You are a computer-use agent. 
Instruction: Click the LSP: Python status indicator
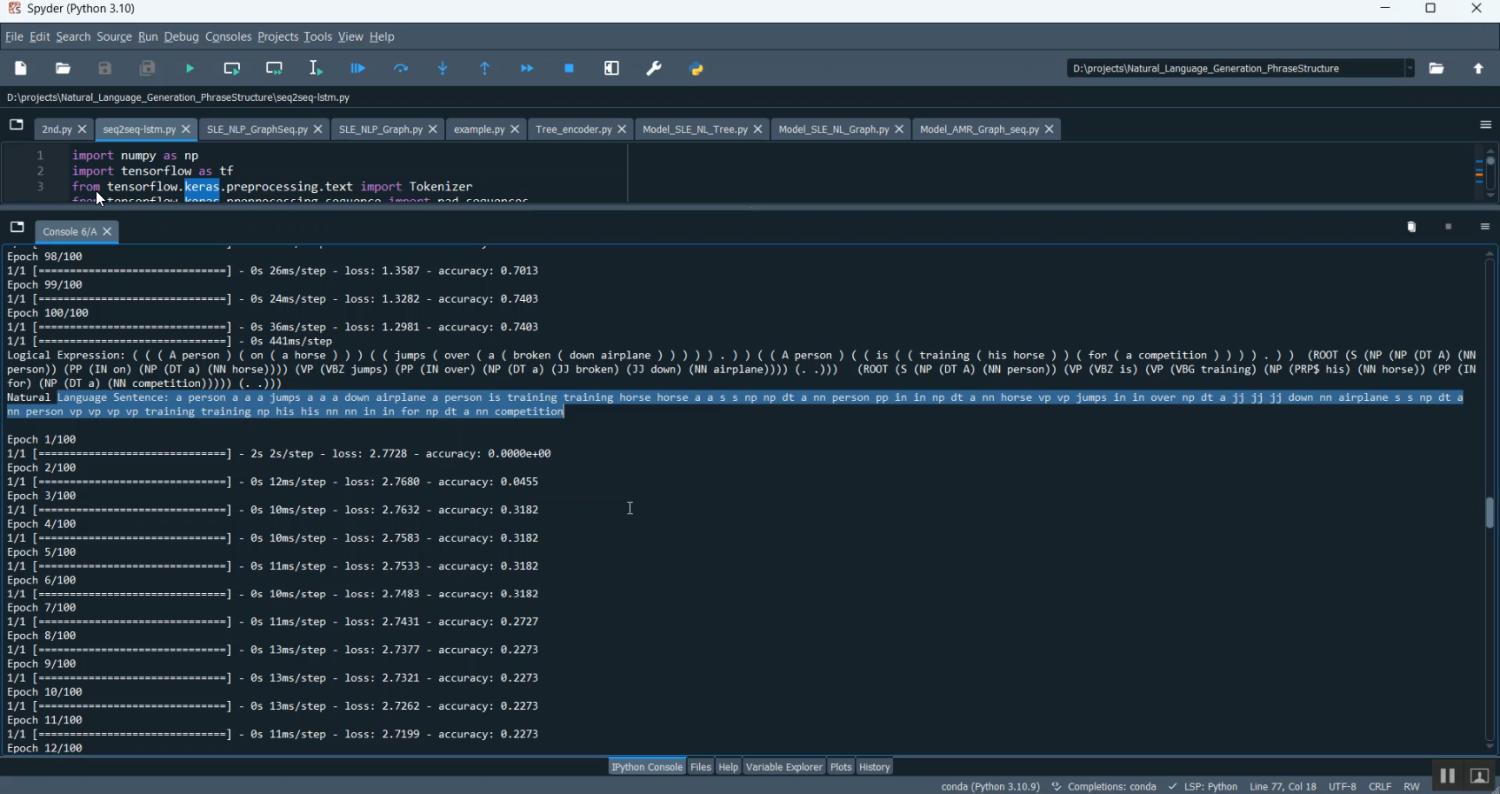tap(1209, 786)
